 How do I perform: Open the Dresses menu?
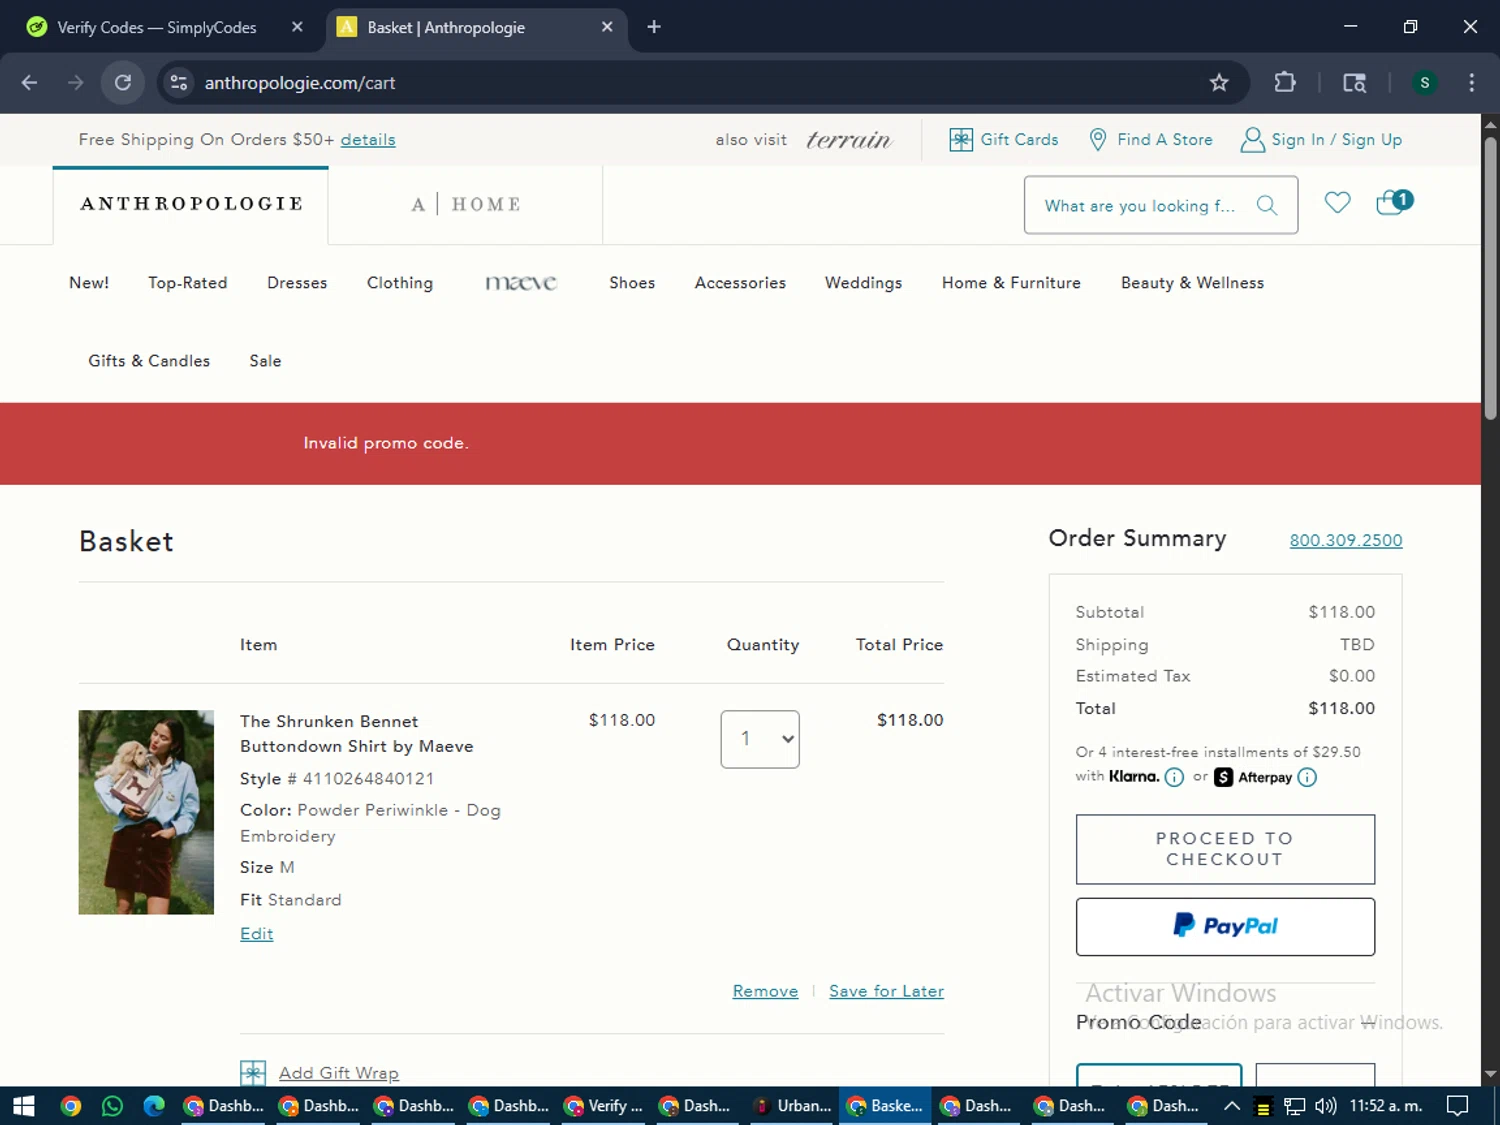tap(297, 283)
